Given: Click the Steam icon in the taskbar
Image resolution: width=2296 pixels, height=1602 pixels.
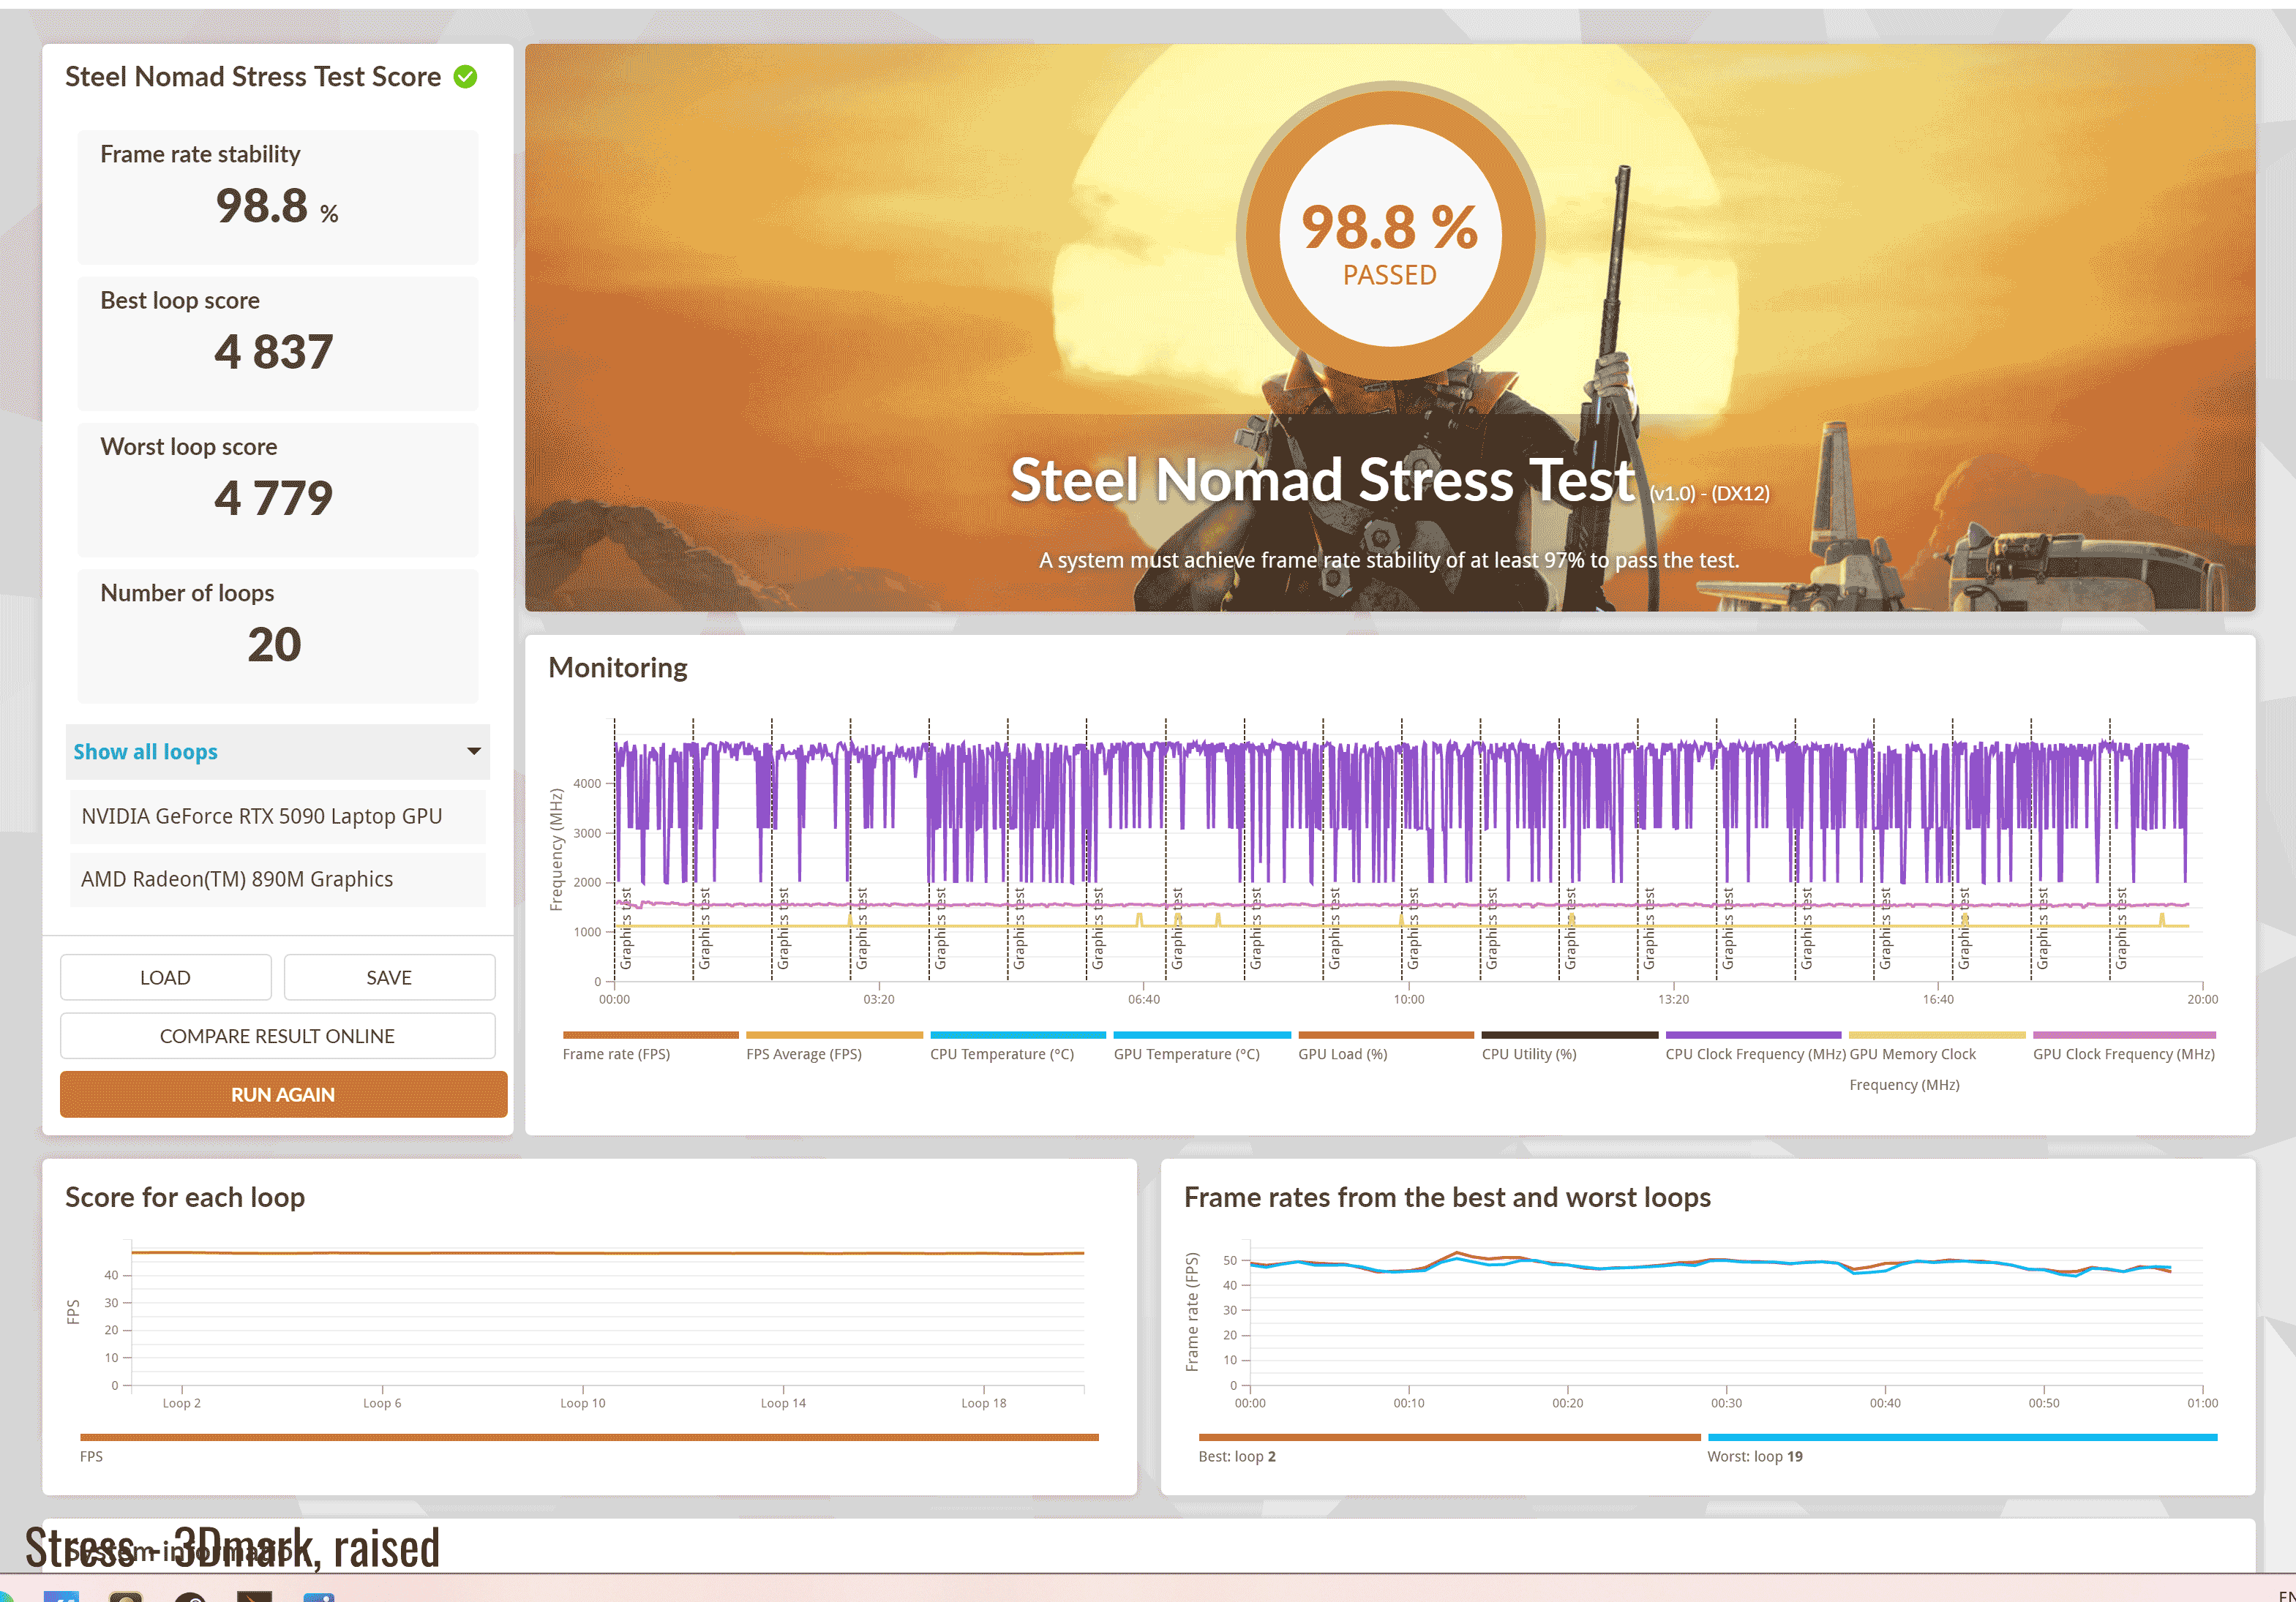Looking at the screenshot, I should click(190, 1597).
